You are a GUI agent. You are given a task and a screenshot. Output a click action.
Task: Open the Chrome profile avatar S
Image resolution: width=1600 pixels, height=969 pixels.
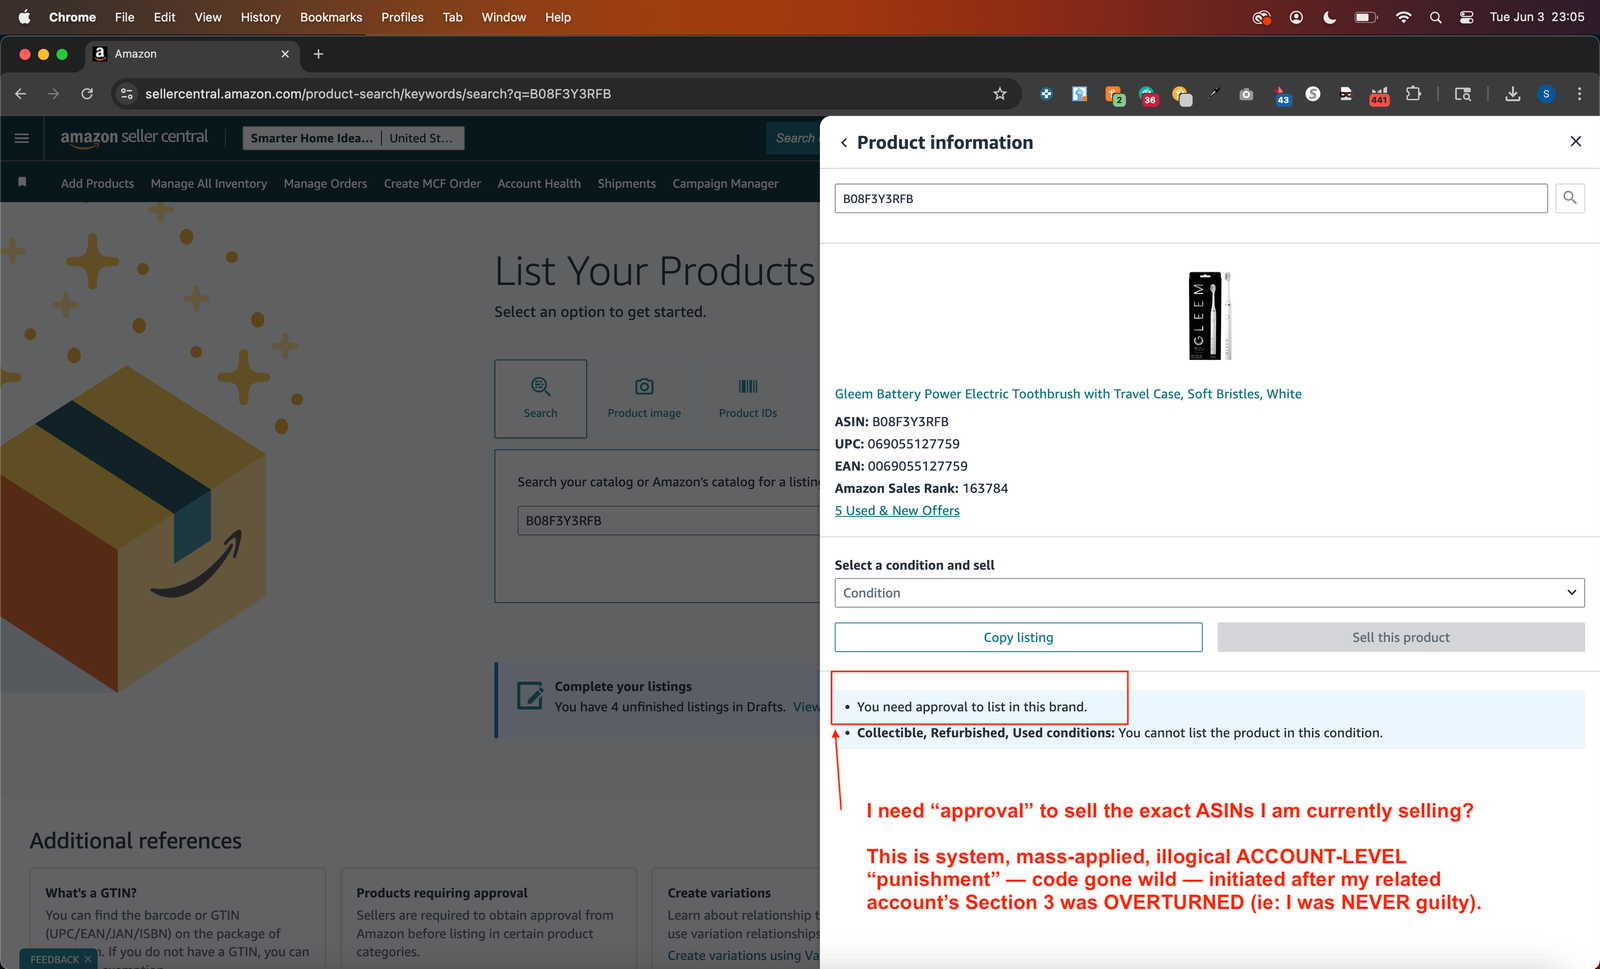[1546, 94]
